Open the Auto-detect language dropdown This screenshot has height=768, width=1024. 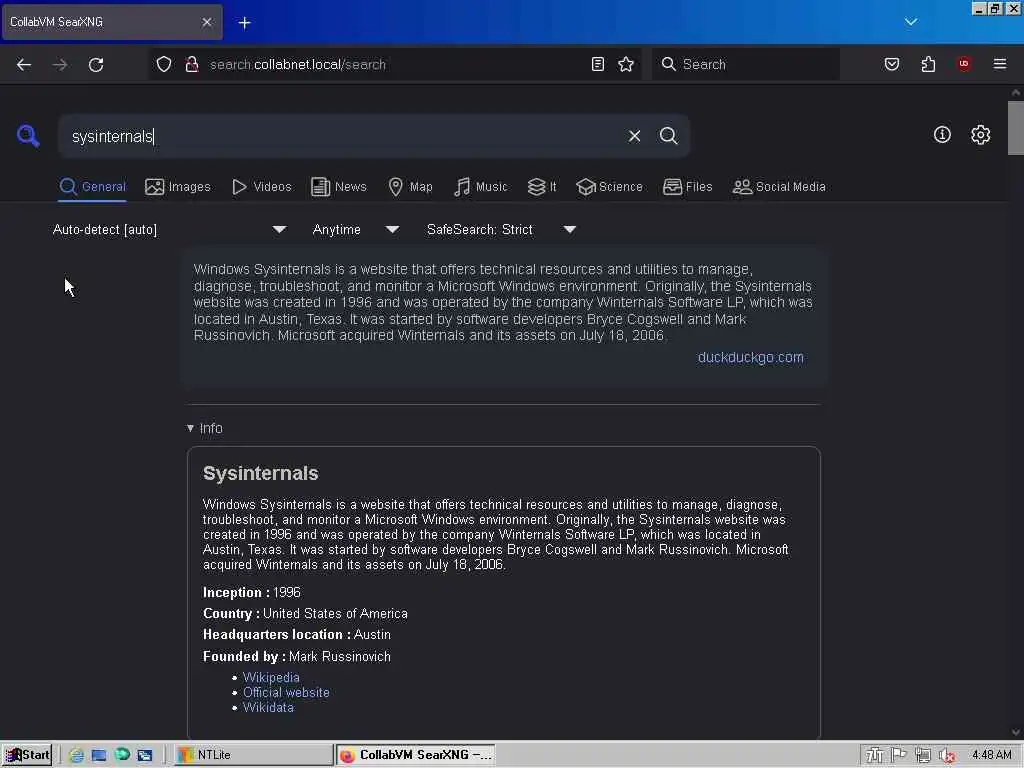pyautogui.click(x=170, y=229)
